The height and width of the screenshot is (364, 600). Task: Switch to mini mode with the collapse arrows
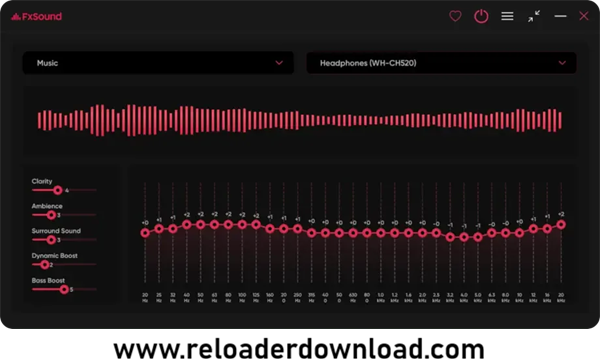[x=534, y=16]
